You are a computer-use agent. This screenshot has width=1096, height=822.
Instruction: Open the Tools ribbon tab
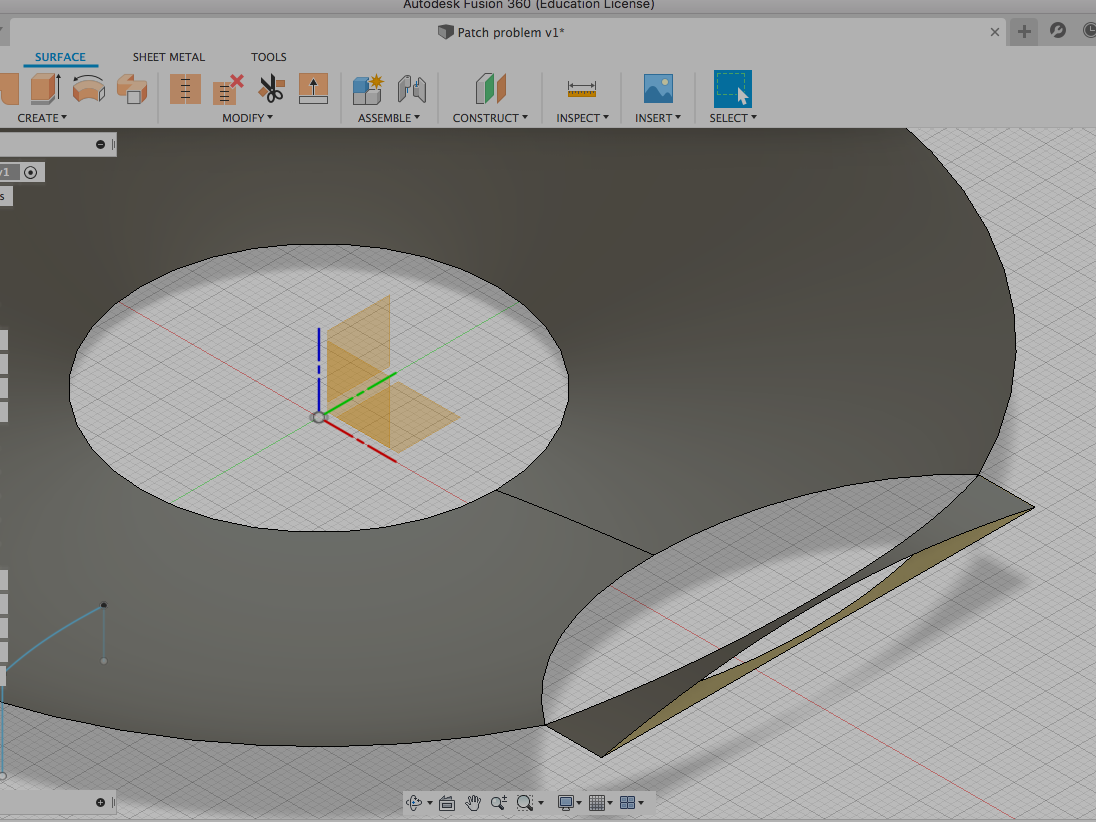point(268,57)
